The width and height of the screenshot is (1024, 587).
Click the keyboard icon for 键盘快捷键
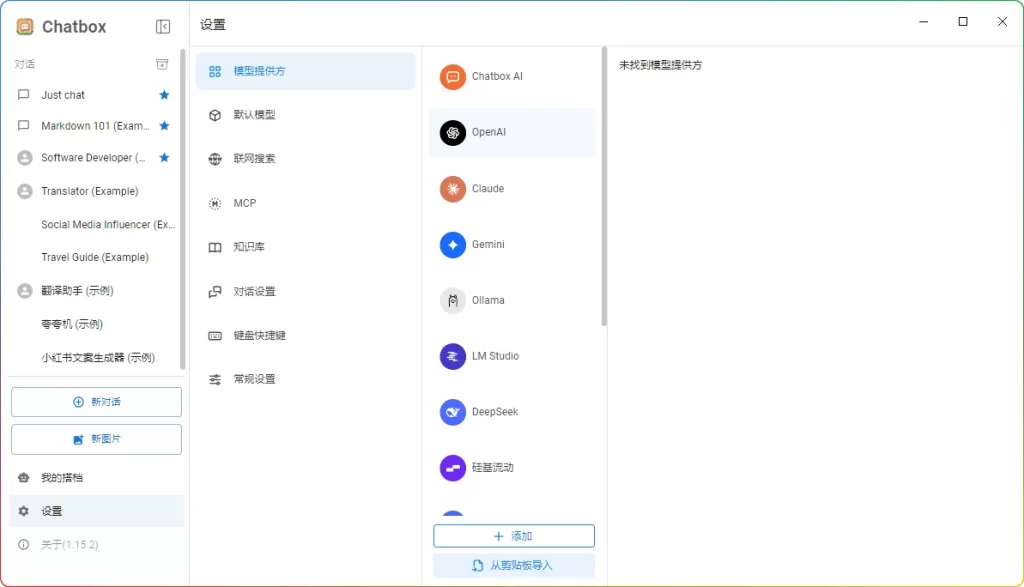[x=215, y=336]
